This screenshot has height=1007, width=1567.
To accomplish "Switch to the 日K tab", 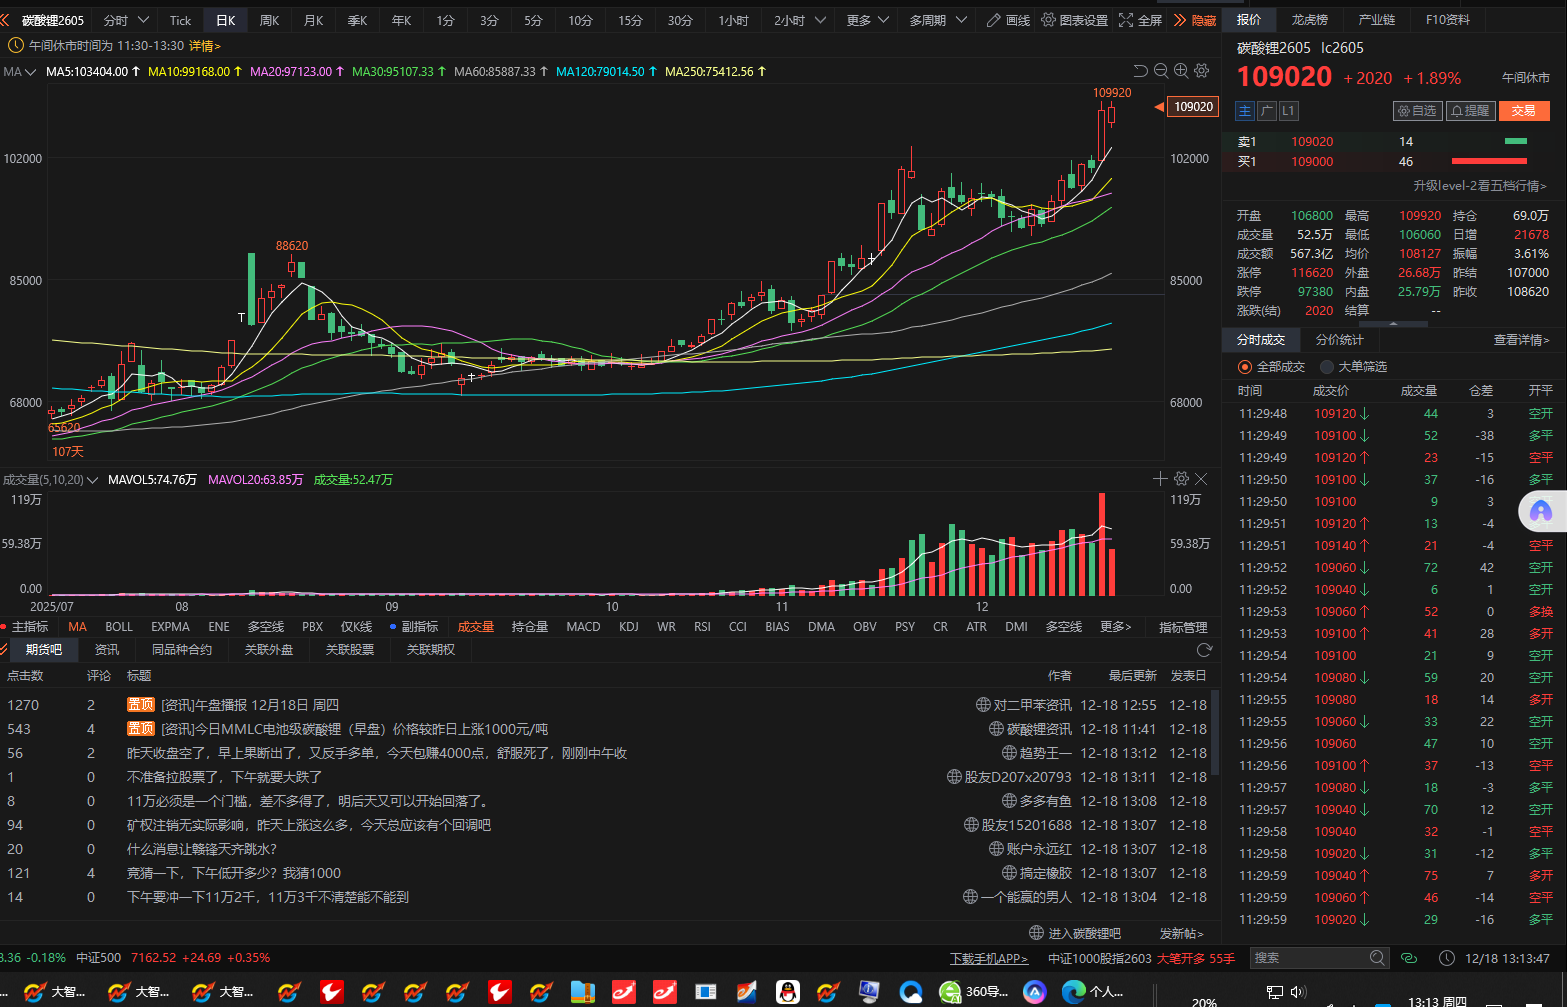I will 226,20.
